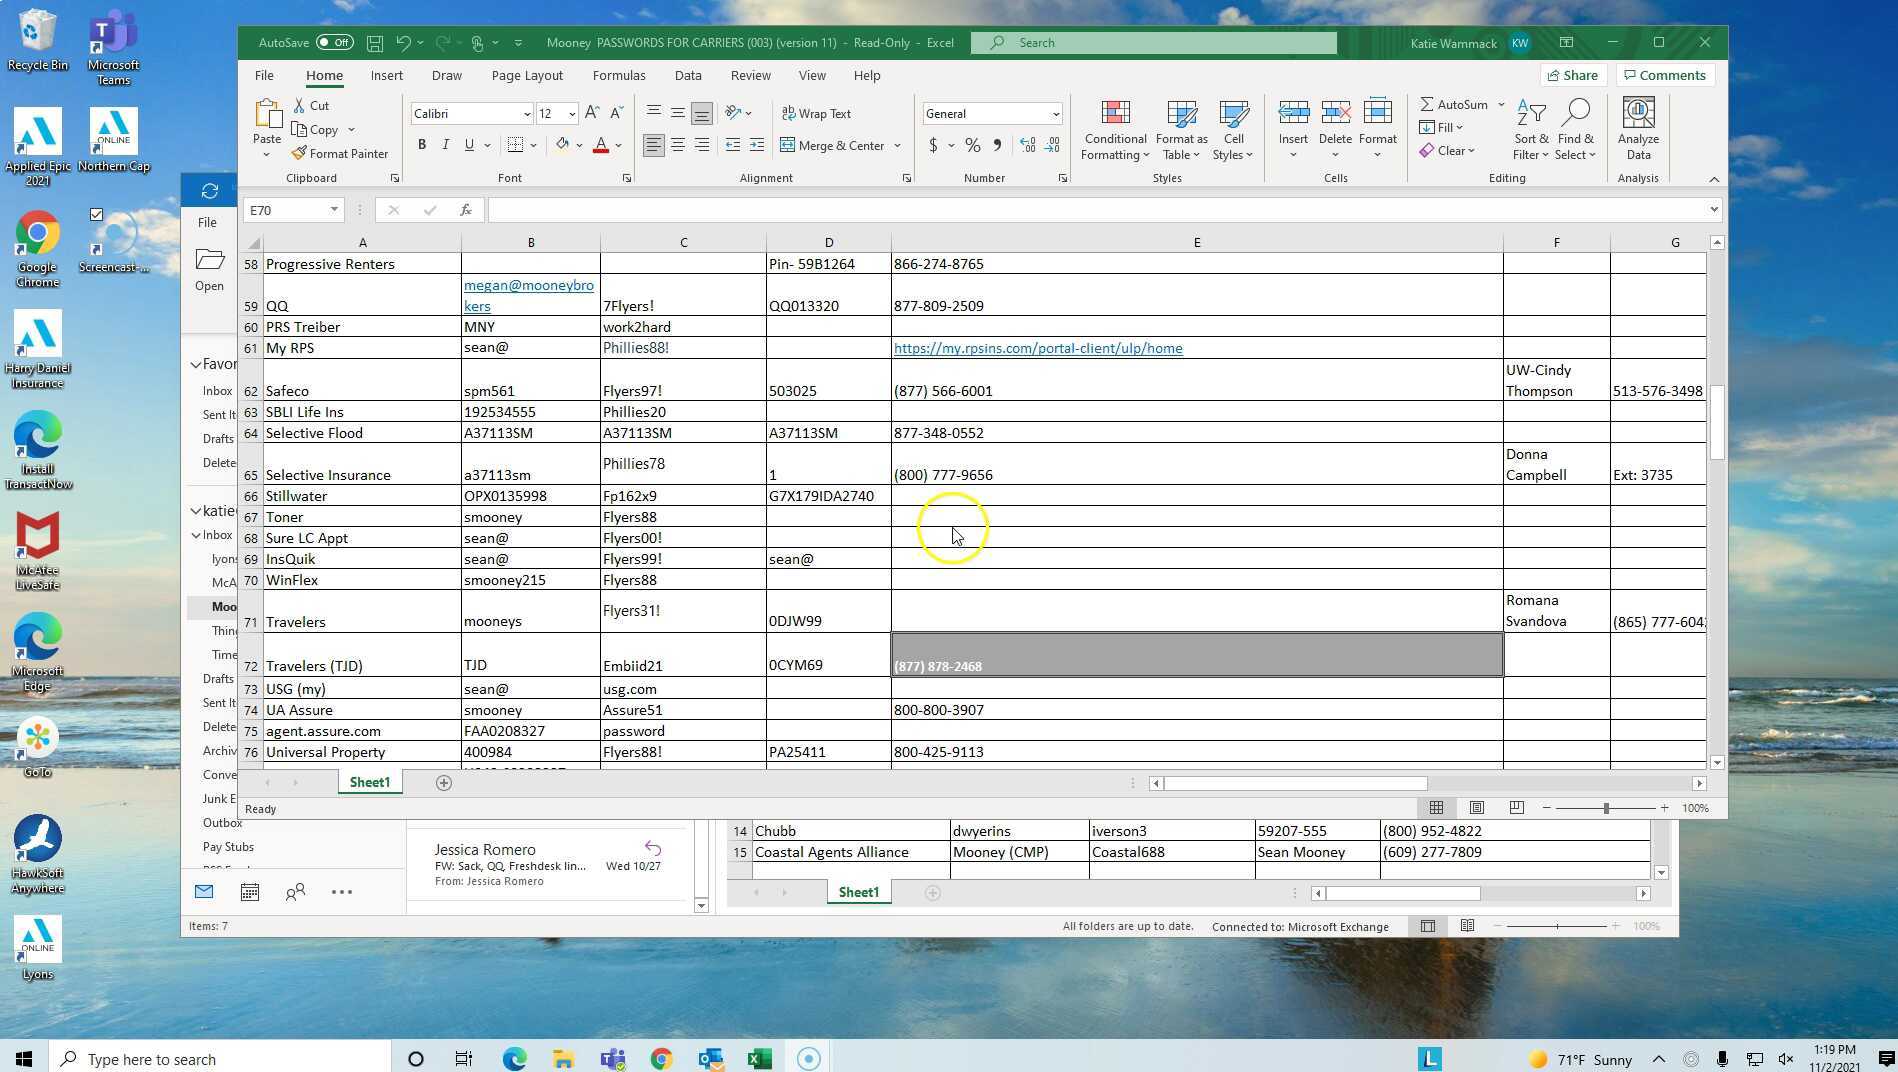Open the my.rpsins.com portal hyperlink
Viewport: 1898px width, 1072px height.
coord(1037,348)
